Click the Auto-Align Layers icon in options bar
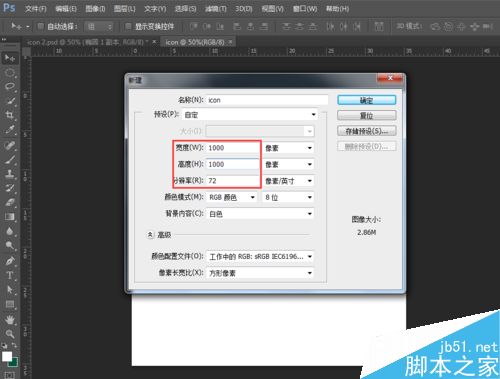Image resolution: width=500 pixels, height=379 pixels. [379, 26]
